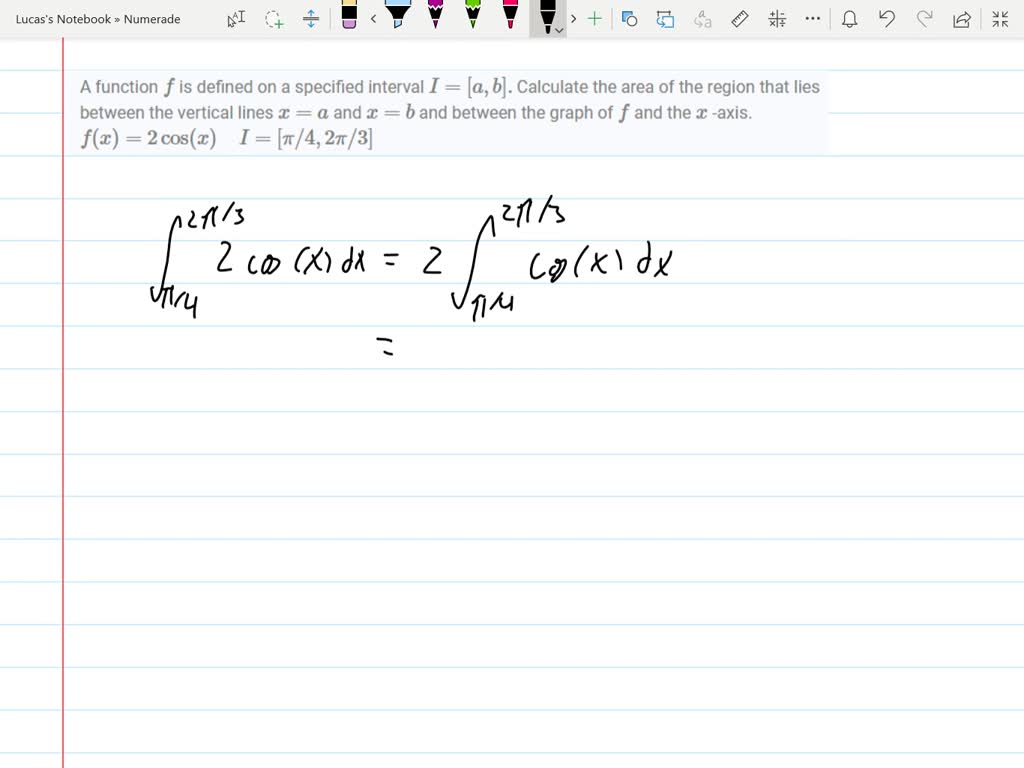The width and height of the screenshot is (1024, 768).
Task: Pick the blue Highlighter tool
Action: (398, 18)
